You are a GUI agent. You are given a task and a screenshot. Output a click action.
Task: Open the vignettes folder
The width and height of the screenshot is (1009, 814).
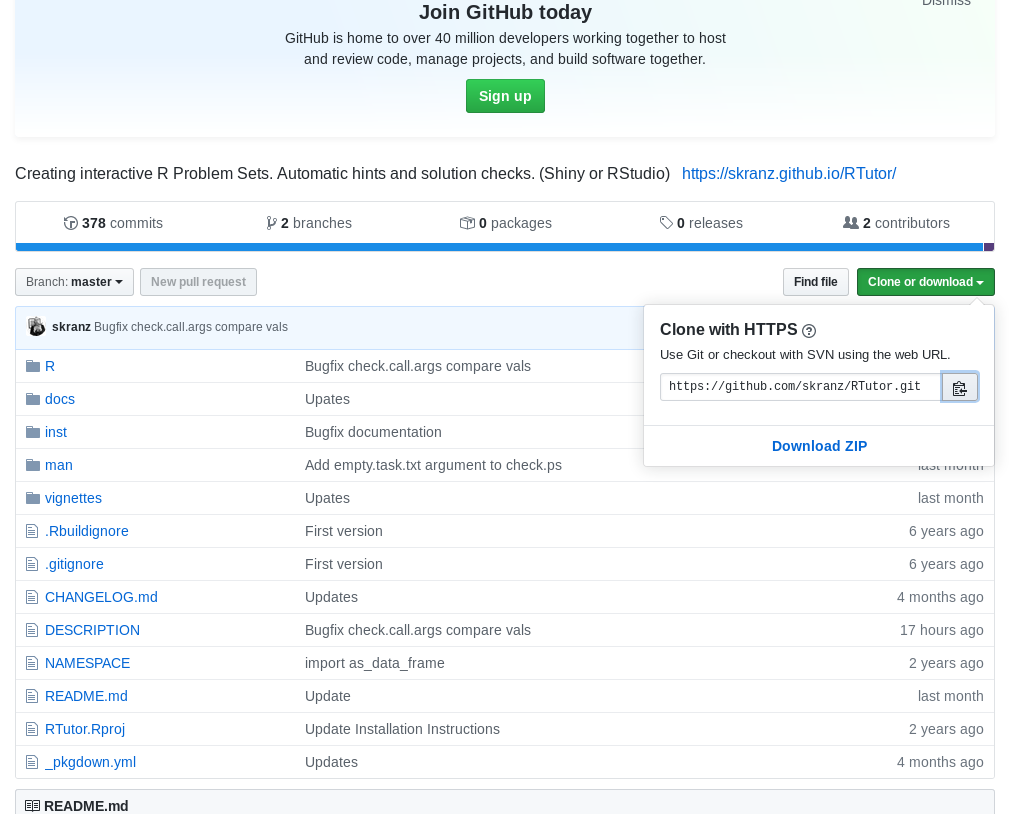[73, 498]
